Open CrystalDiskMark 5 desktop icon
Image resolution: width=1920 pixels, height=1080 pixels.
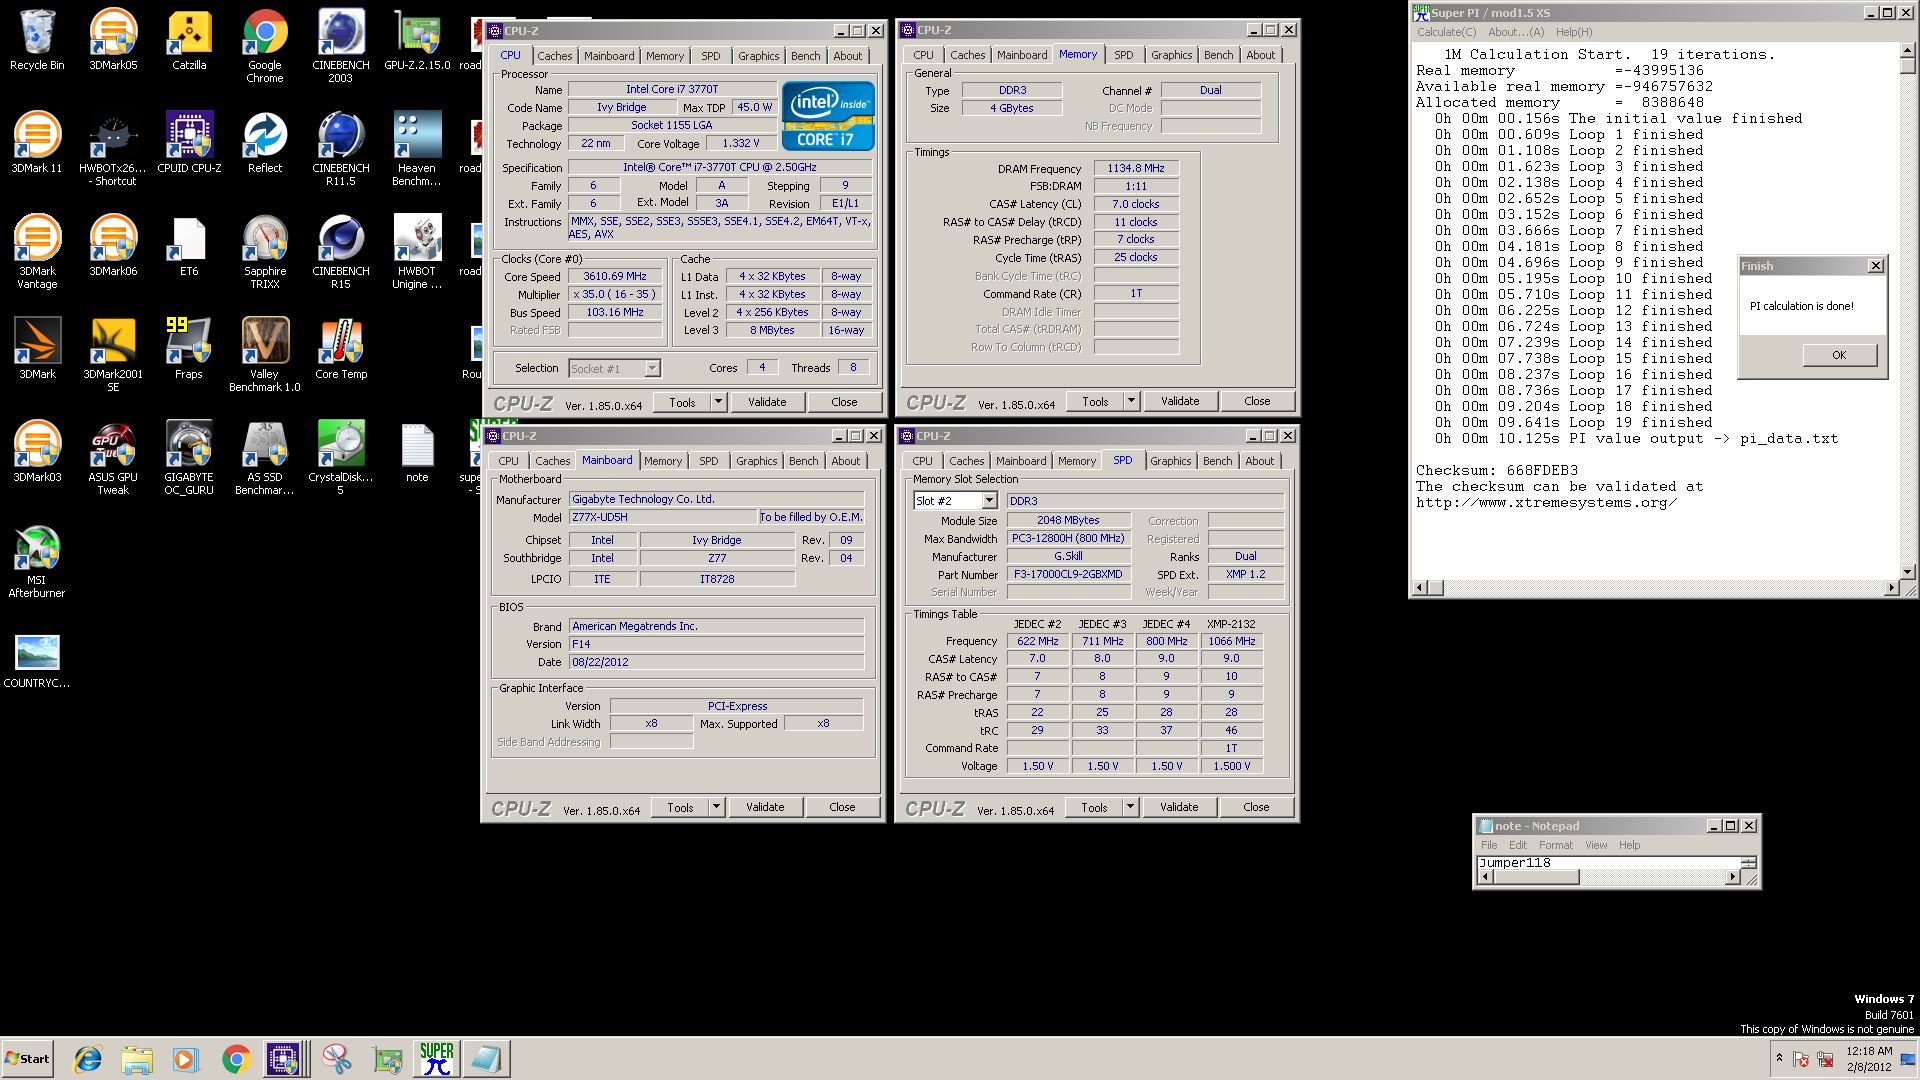pos(341,458)
